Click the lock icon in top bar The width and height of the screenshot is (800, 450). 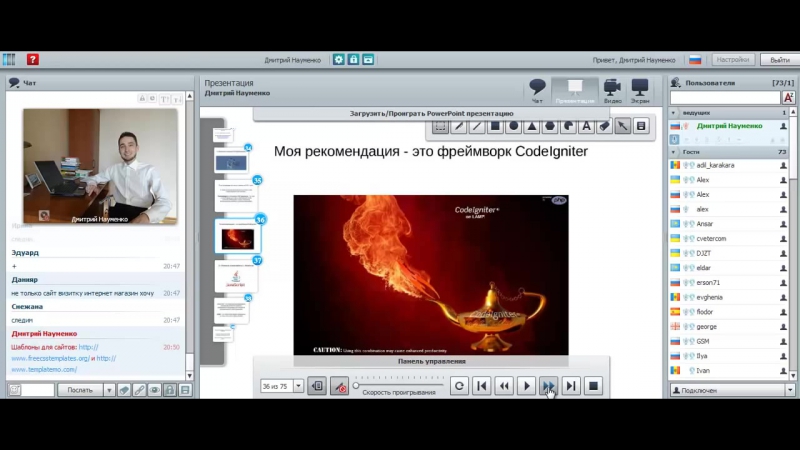tap(354, 60)
